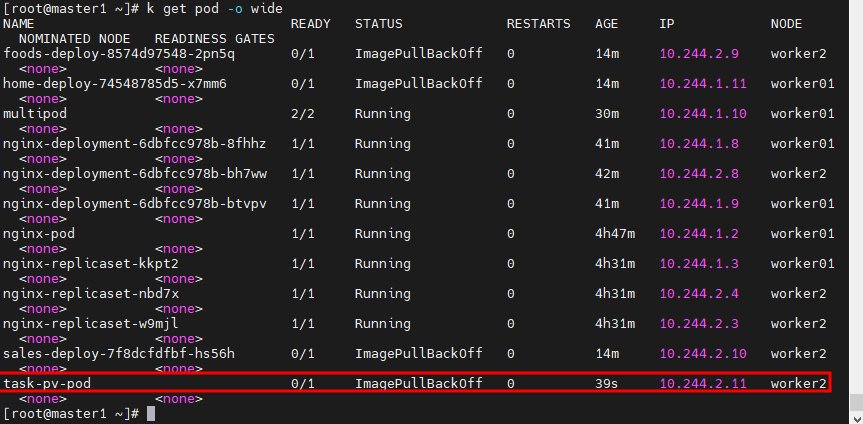The height and width of the screenshot is (424, 863).
Task: Click the multipod pod name
Action: coord(35,114)
